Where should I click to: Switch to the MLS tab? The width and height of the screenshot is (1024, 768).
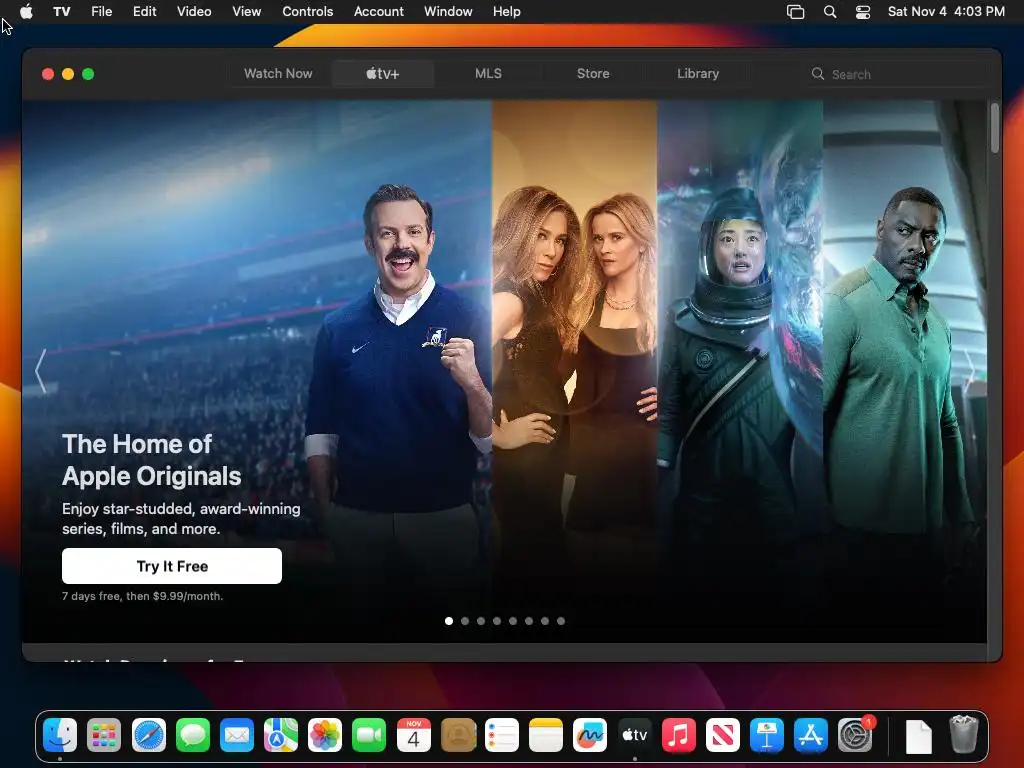488,74
